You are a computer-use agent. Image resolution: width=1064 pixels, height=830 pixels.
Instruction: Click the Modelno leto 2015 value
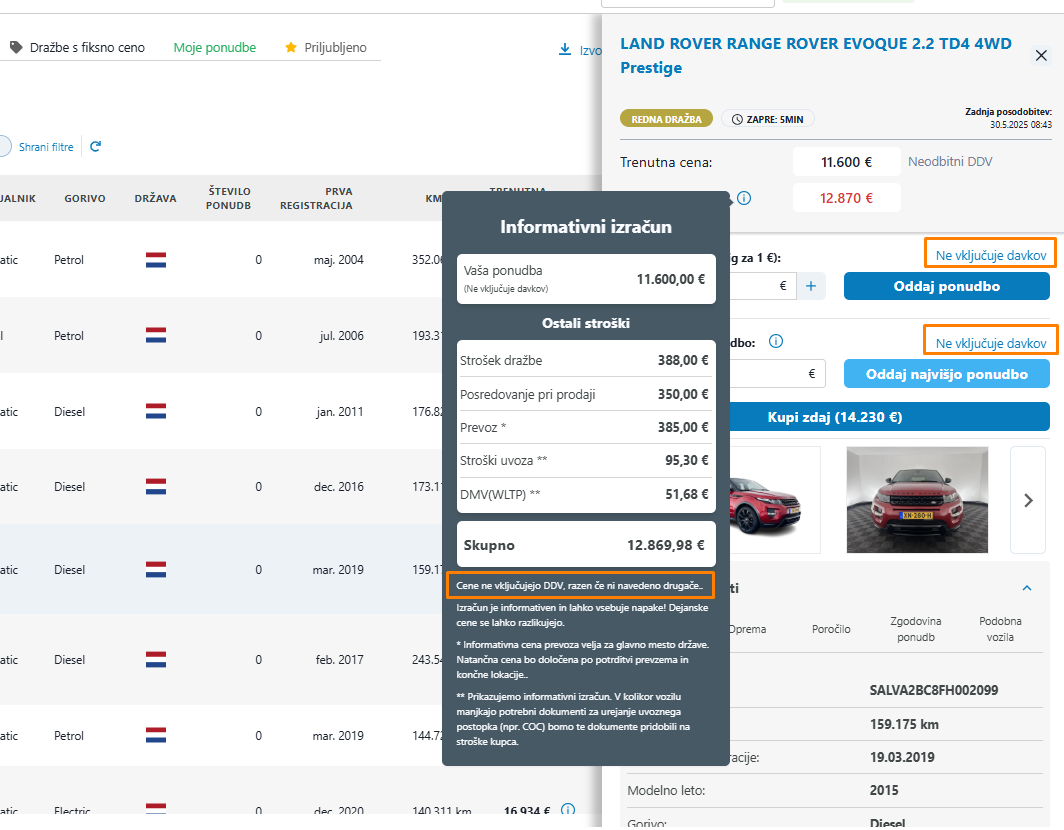(x=884, y=791)
